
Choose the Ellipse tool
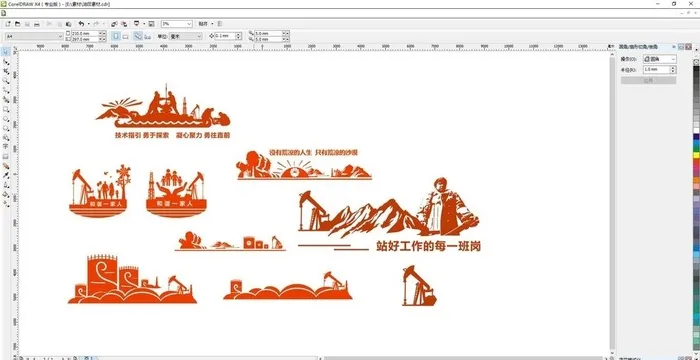tap(6, 119)
